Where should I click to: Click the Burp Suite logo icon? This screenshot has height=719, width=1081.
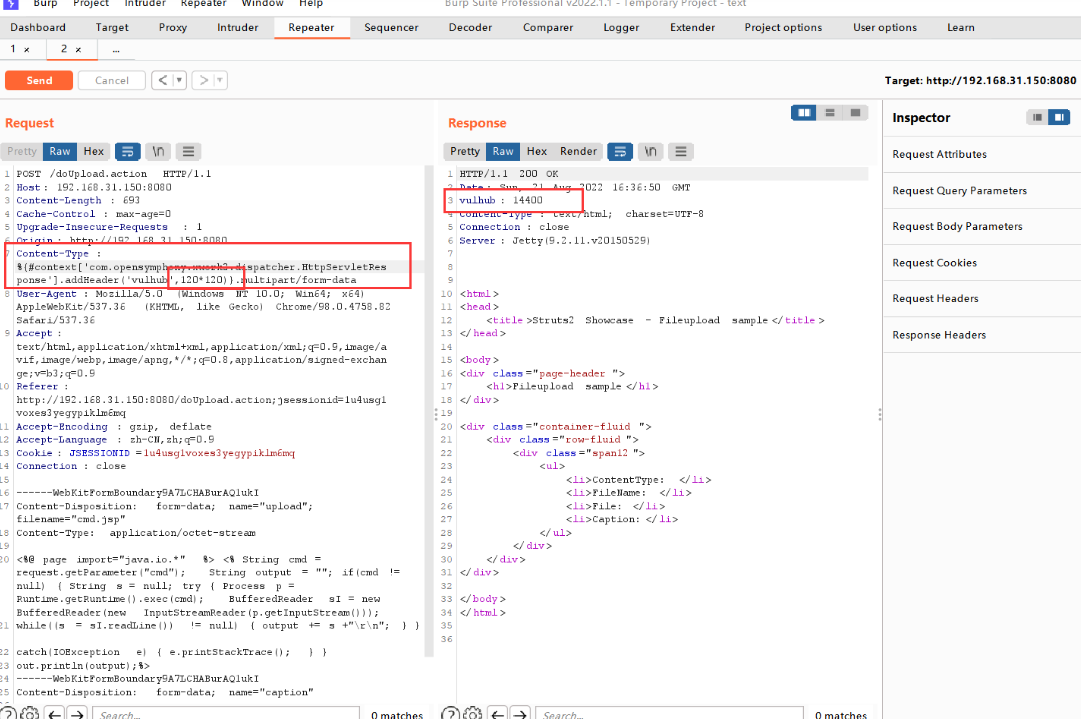pos(11,3)
